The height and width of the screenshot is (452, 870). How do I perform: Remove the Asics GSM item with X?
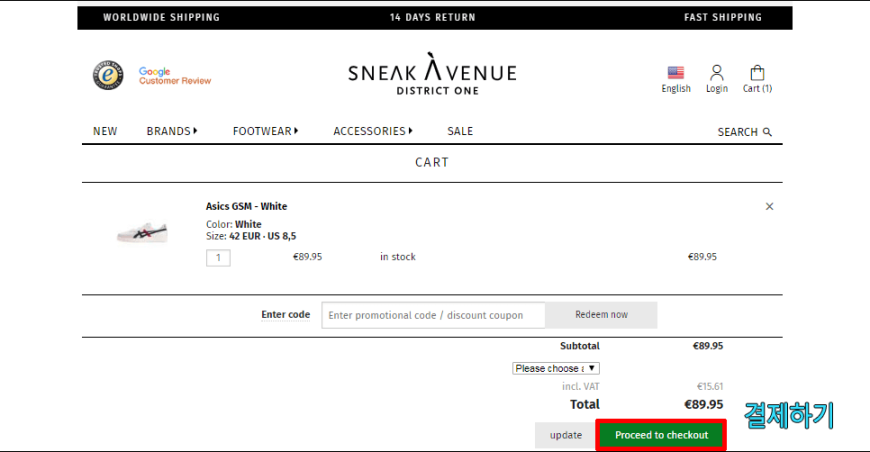pos(769,206)
